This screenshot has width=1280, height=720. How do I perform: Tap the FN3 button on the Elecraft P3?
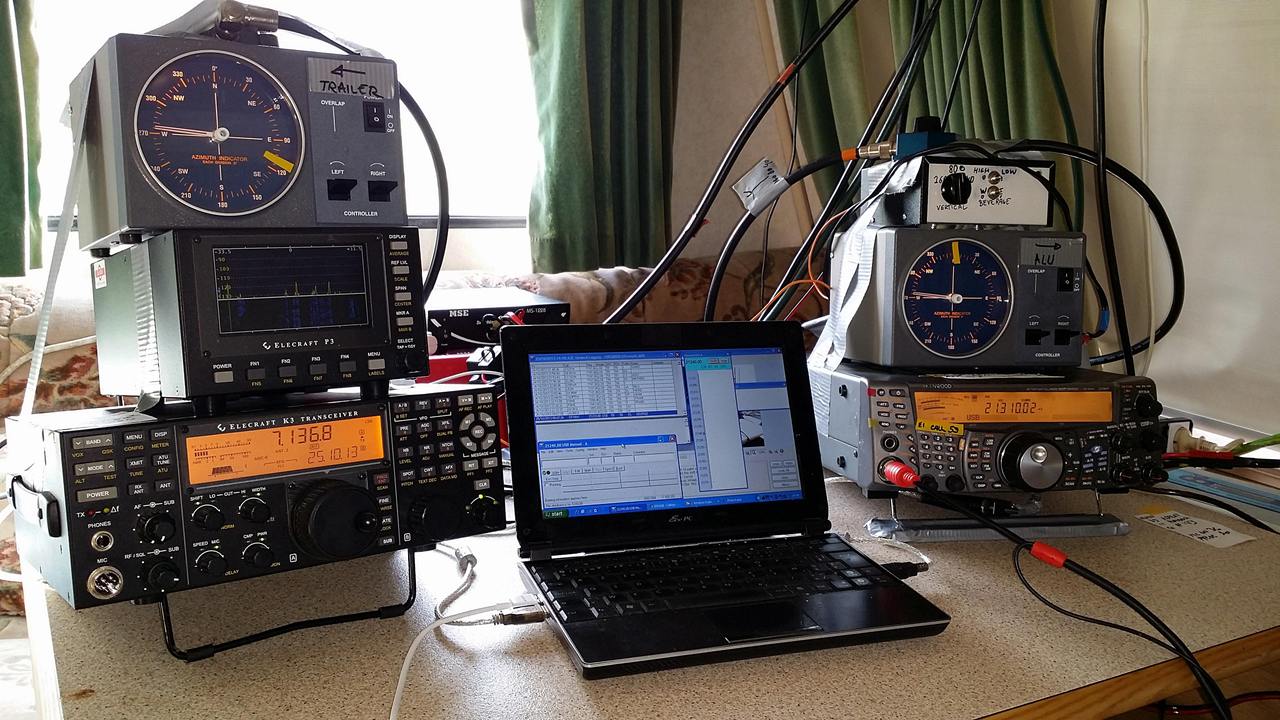[318, 369]
